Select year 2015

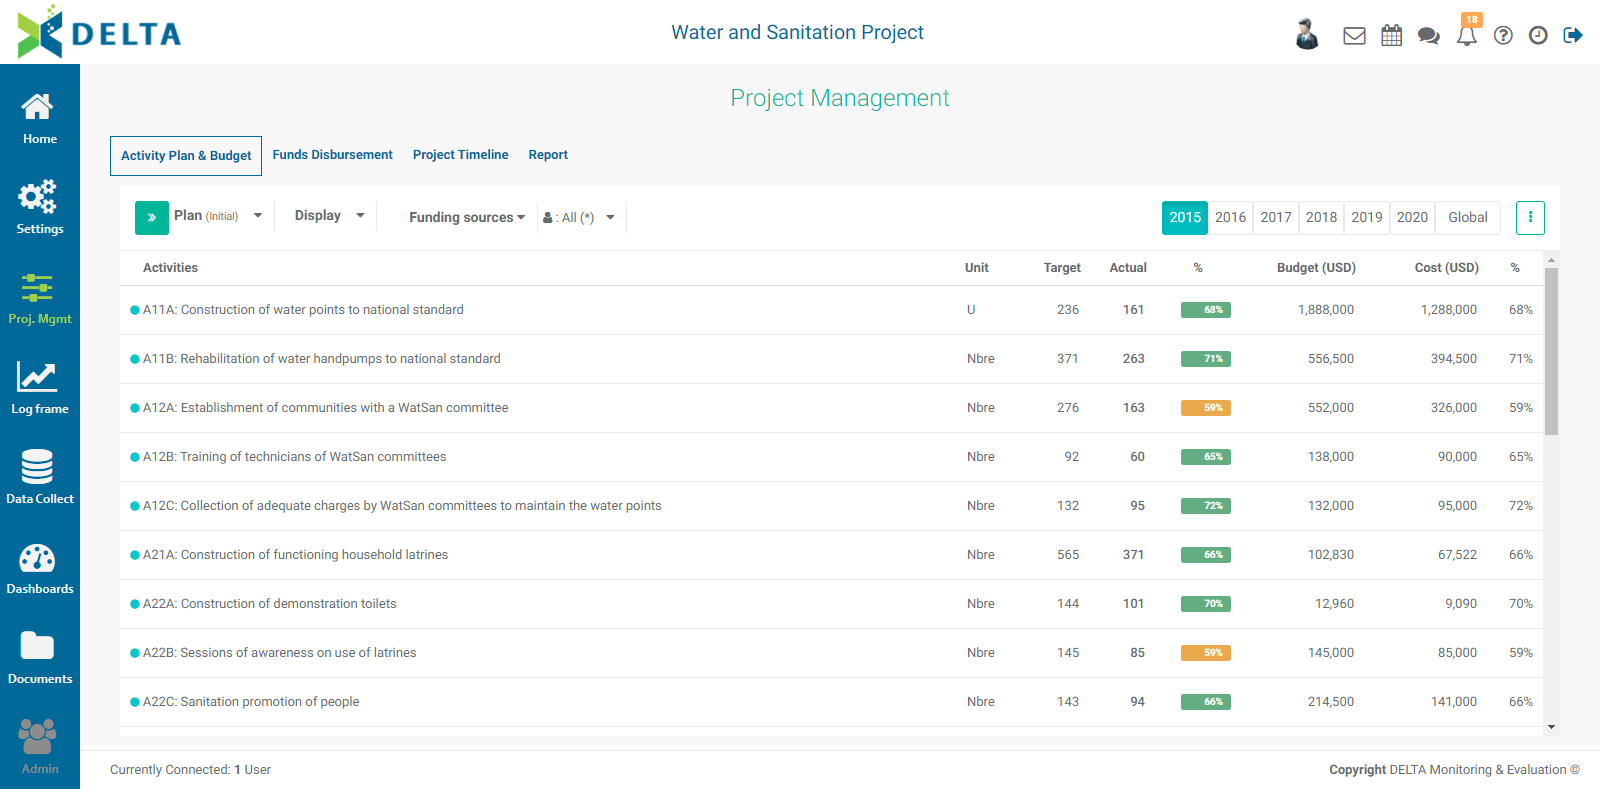[1185, 217]
